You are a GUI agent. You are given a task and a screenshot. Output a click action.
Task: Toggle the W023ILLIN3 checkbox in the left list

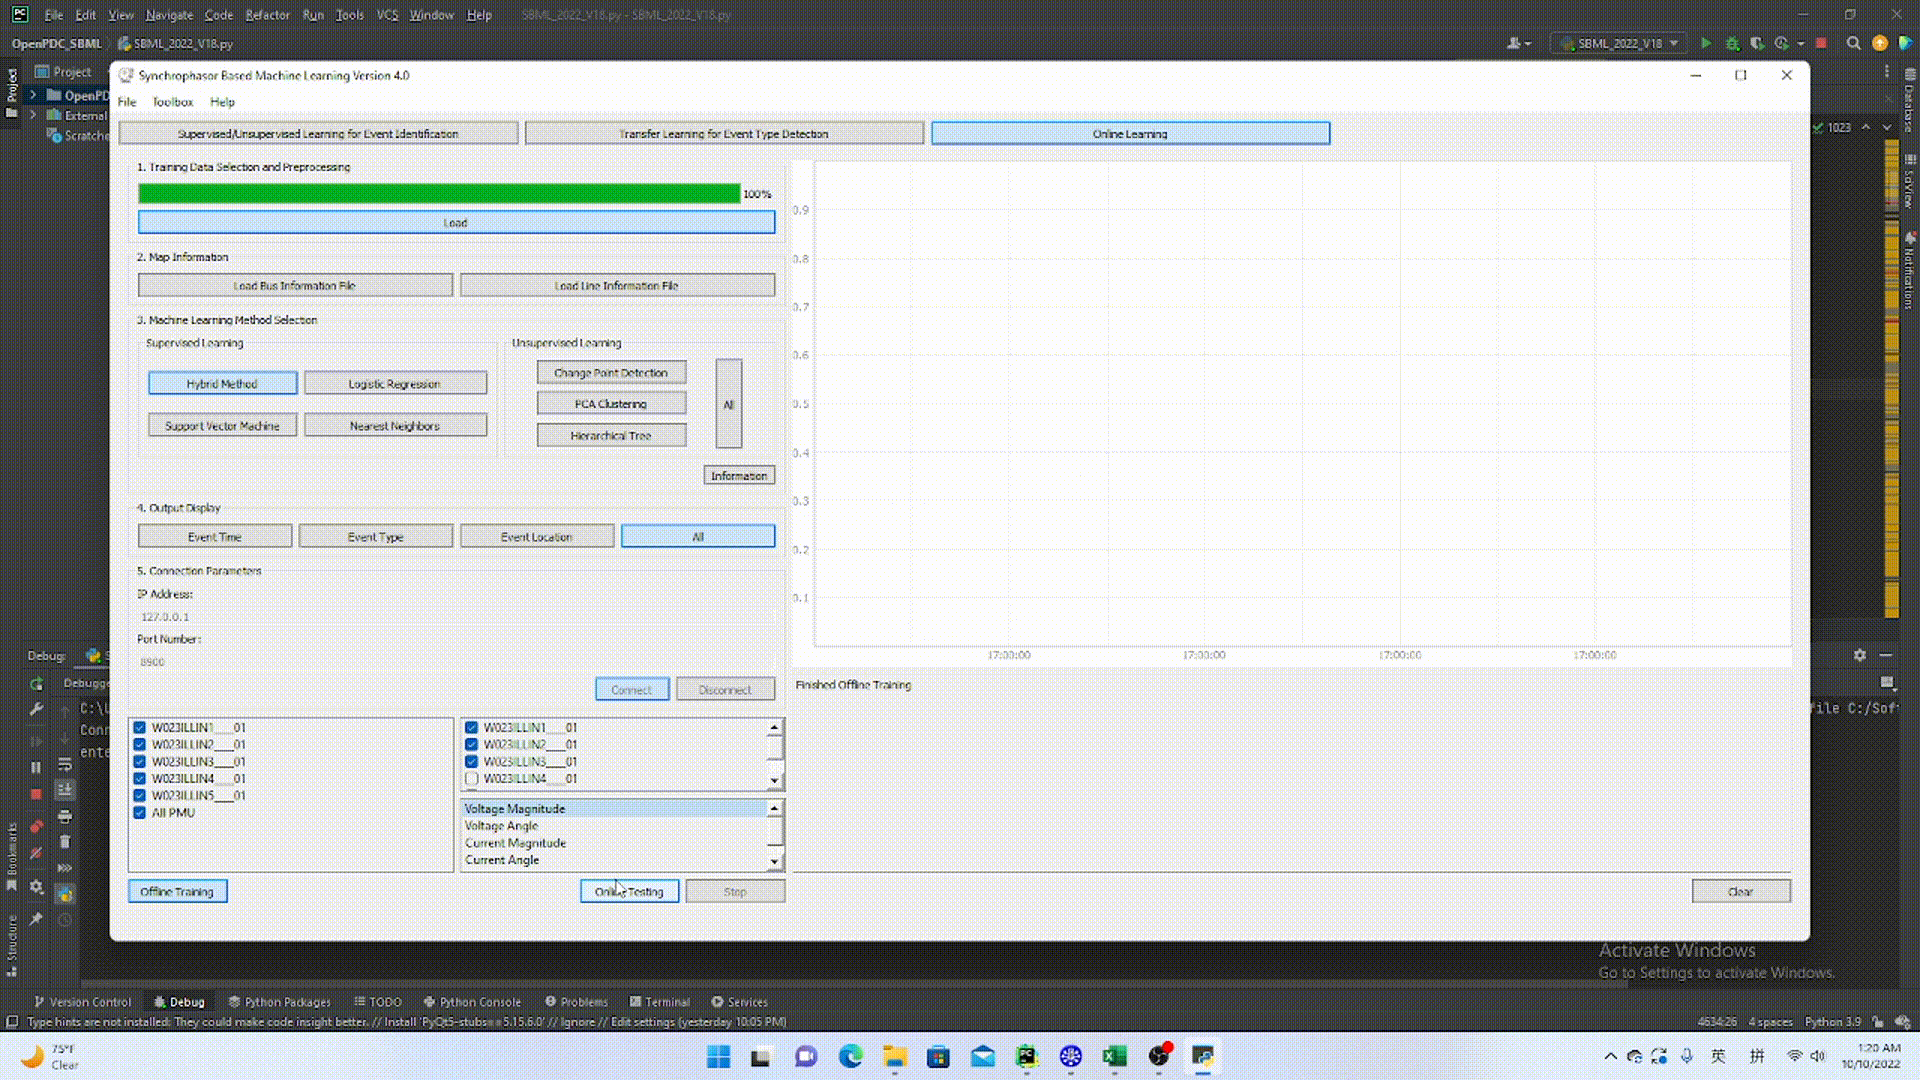coord(140,761)
